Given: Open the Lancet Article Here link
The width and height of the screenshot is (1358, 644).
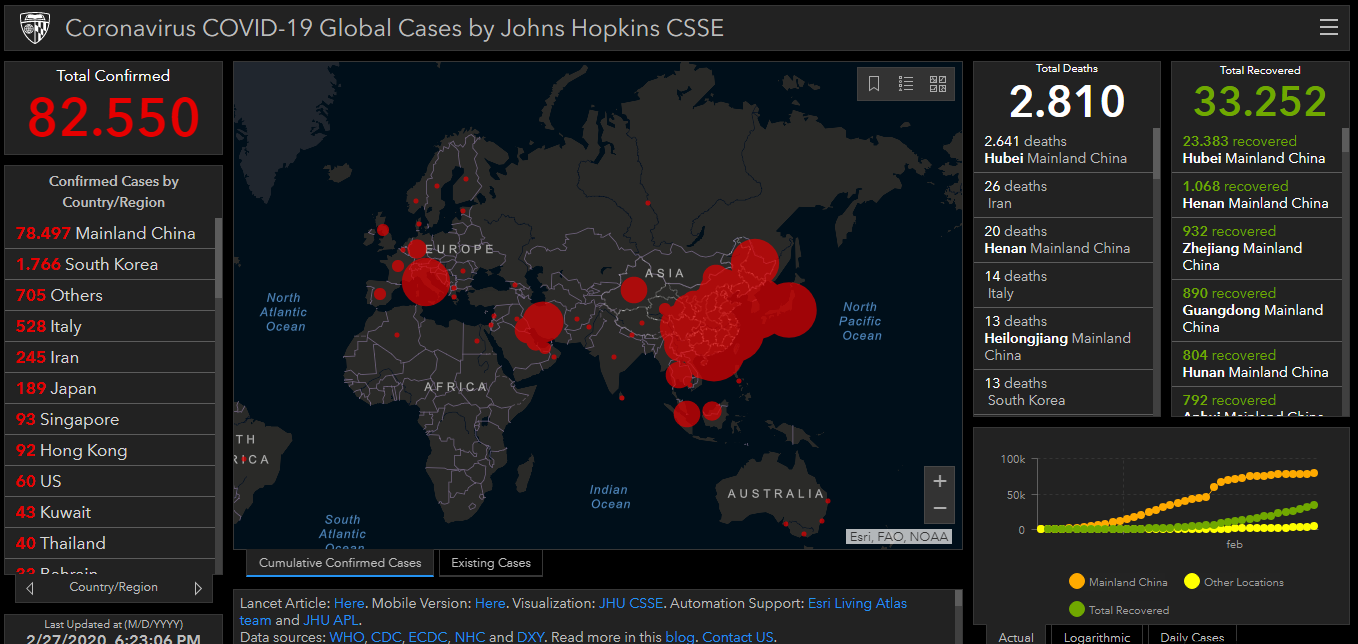Looking at the screenshot, I should point(349,603).
